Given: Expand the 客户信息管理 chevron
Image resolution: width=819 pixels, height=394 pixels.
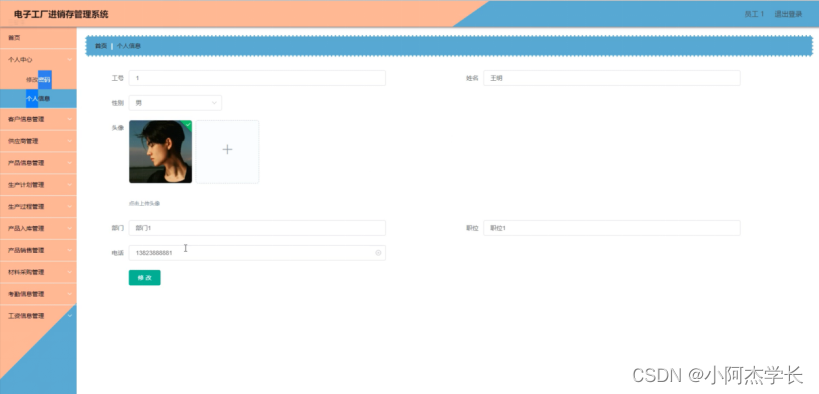Looking at the screenshot, I should coord(69,120).
